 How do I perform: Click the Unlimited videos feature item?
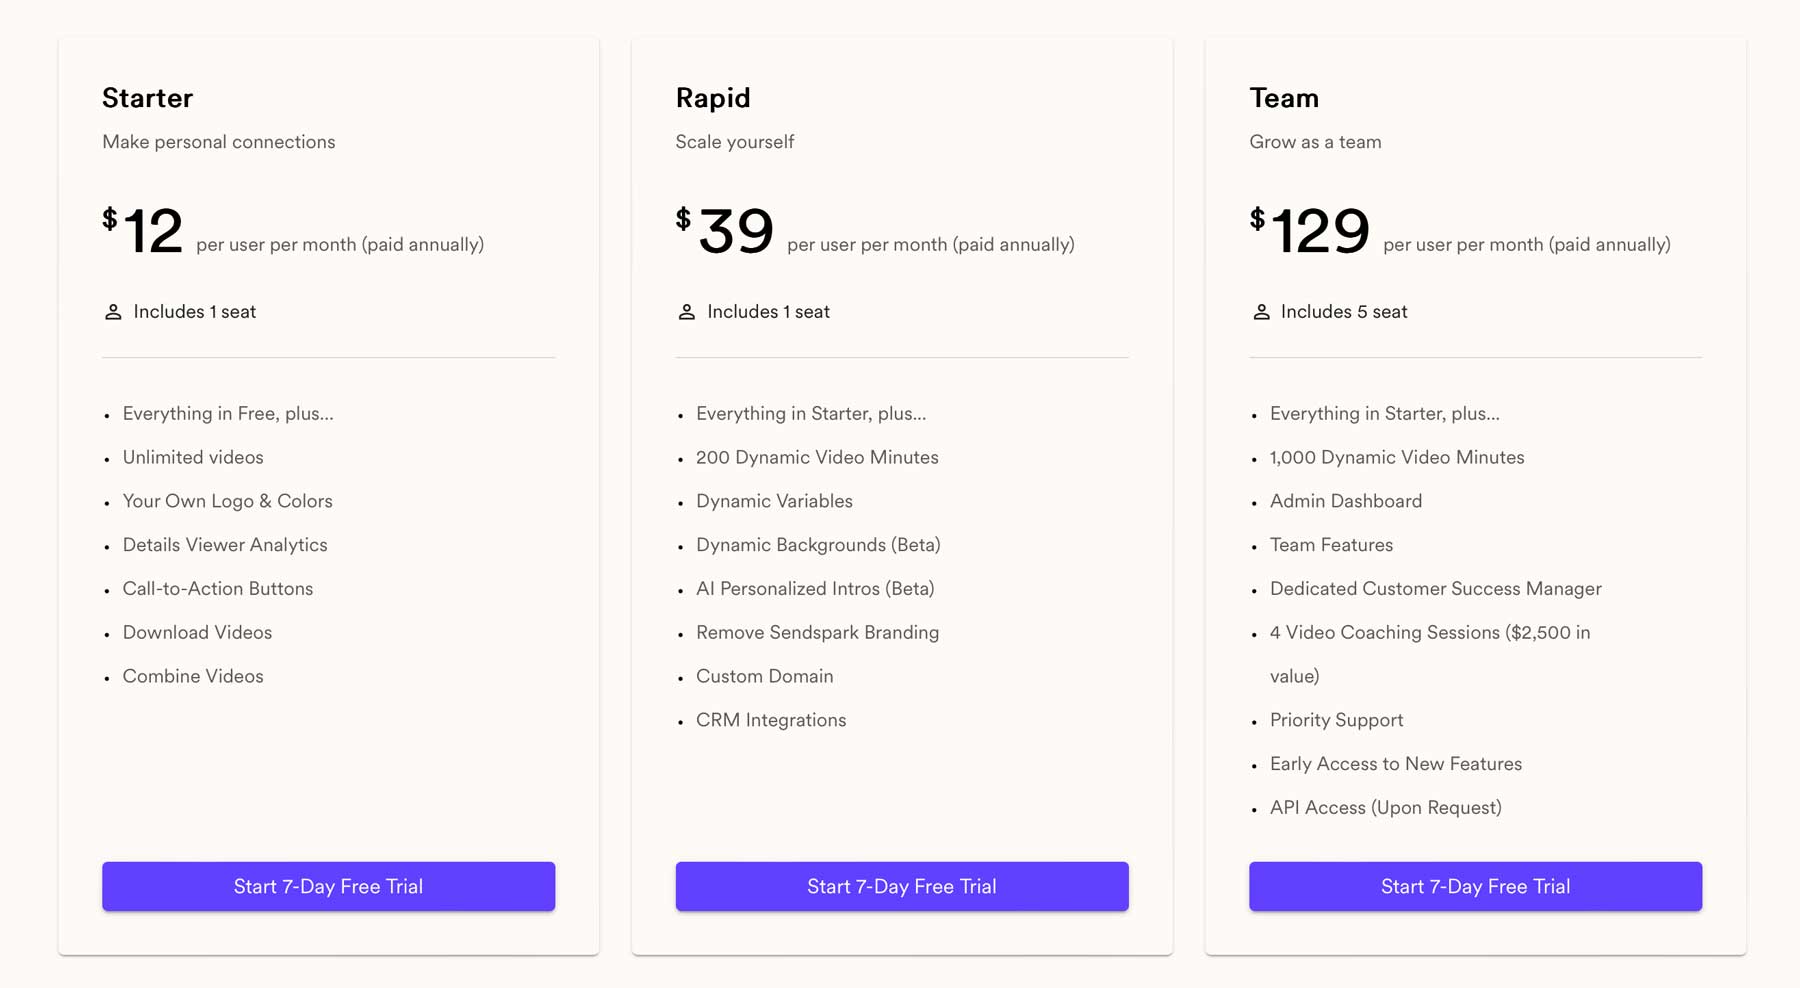tap(192, 457)
